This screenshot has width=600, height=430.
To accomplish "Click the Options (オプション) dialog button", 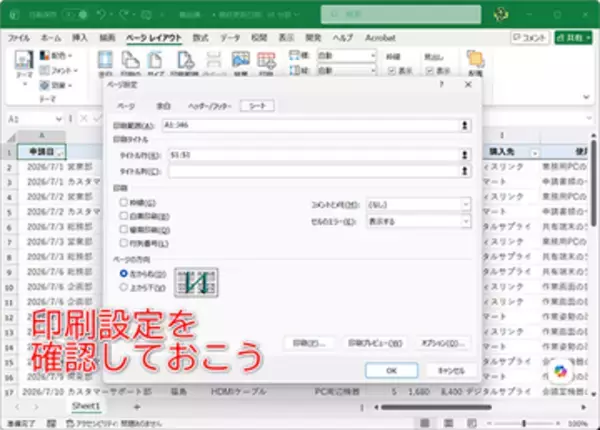I will pyautogui.click(x=443, y=343).
